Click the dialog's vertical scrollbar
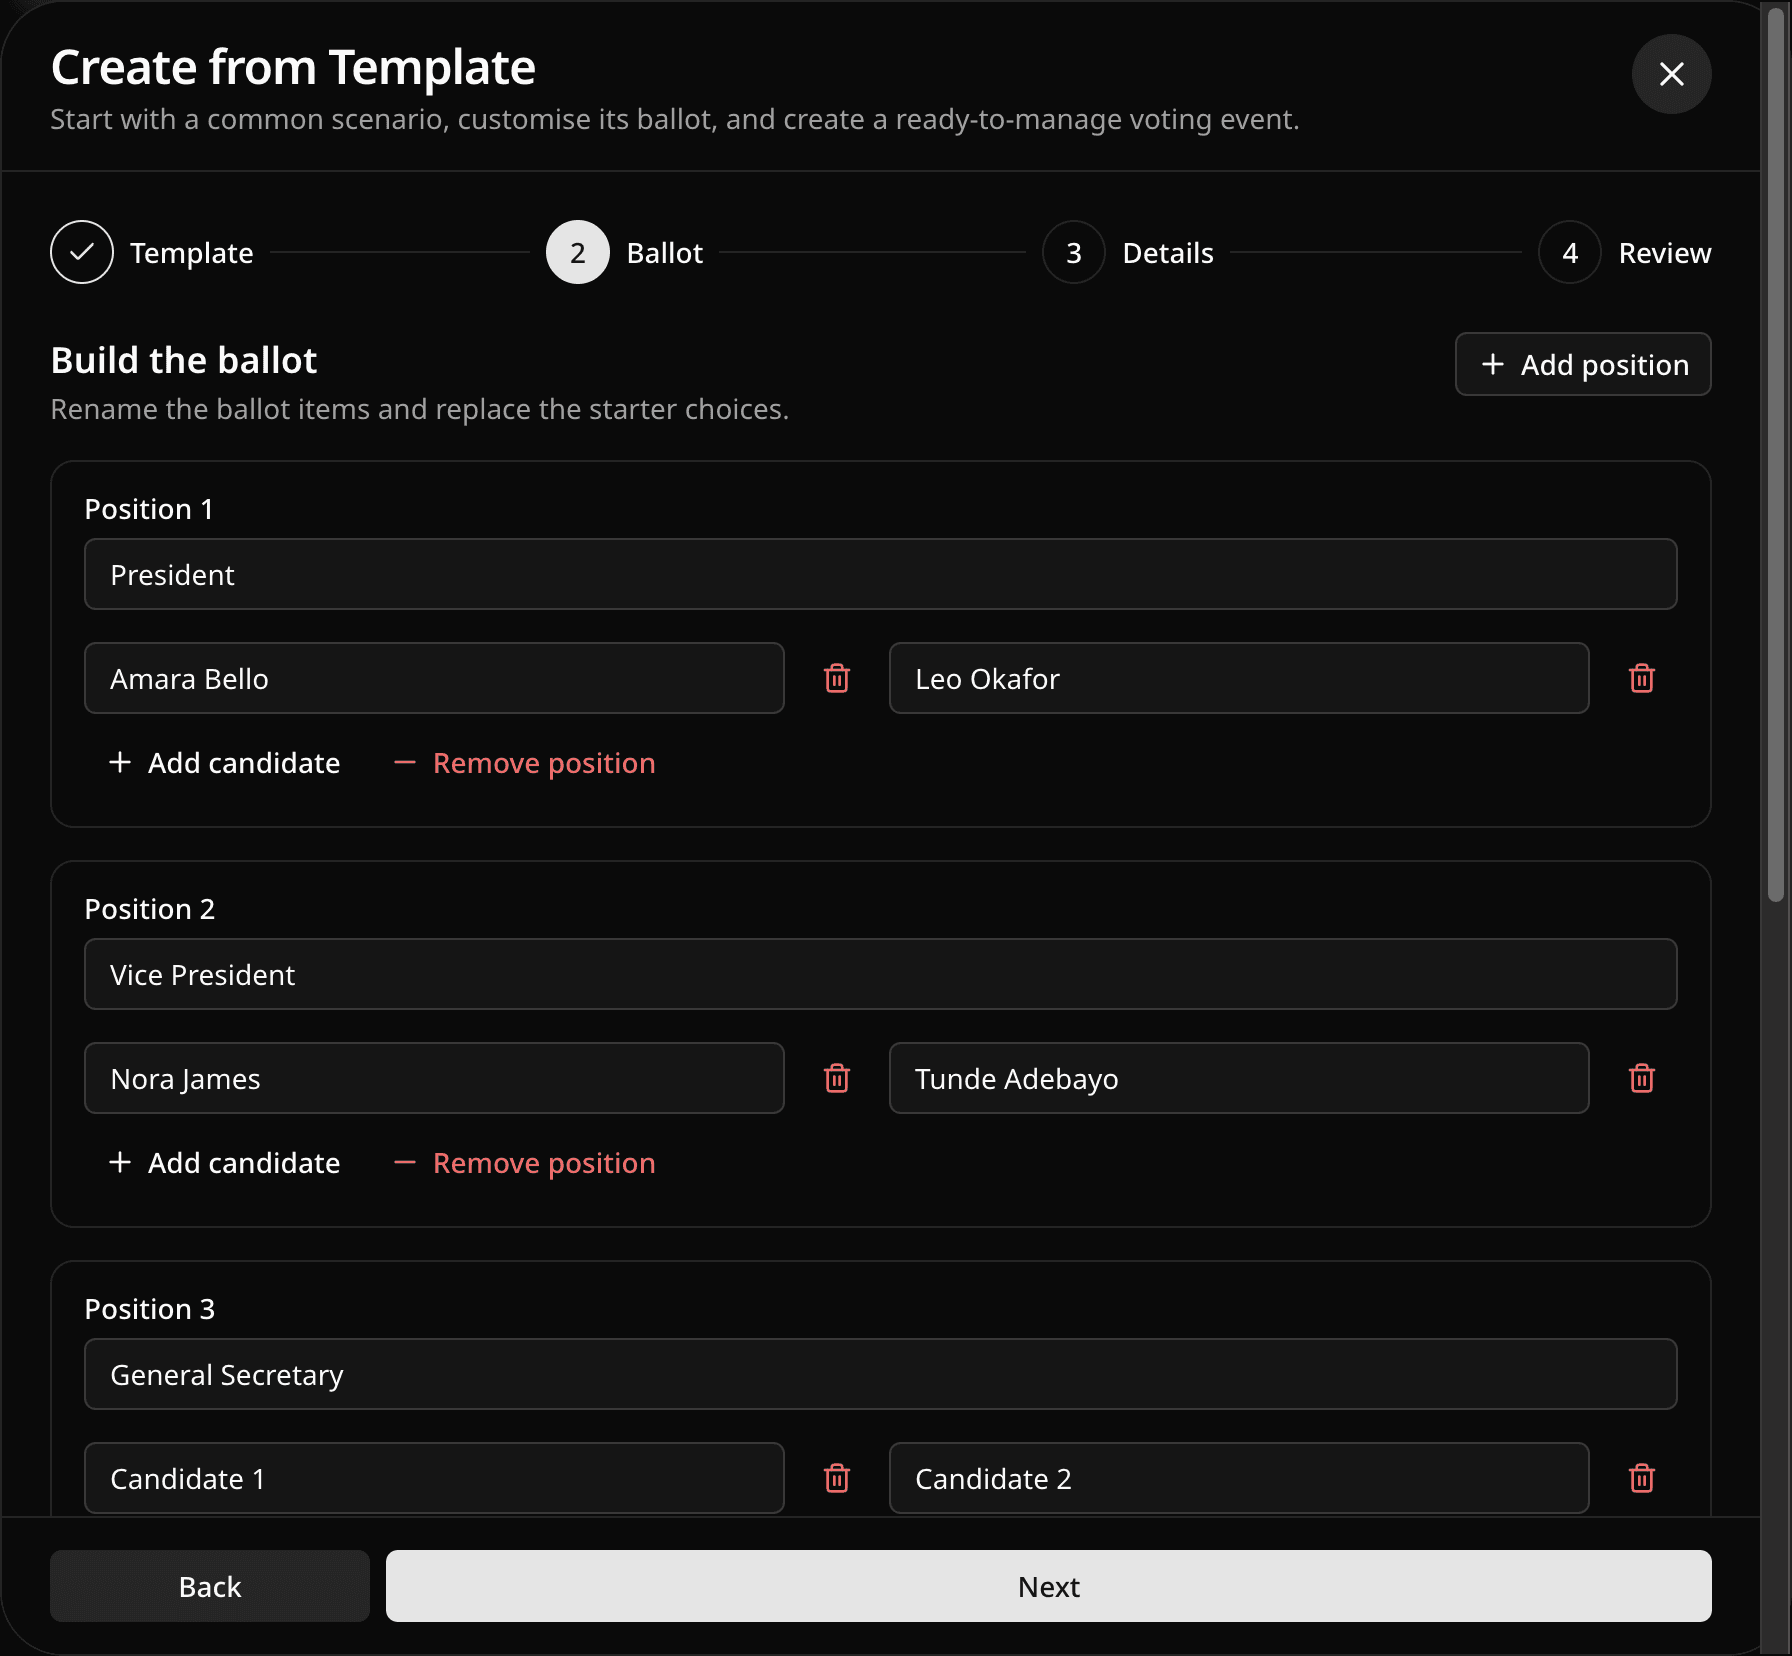This screenshot has height=1656, width=1792. click(x=1775, y=455)
